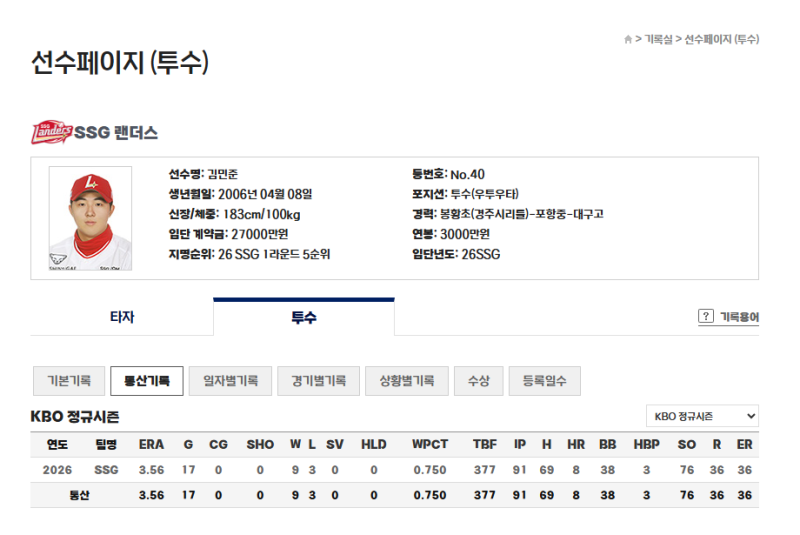The image size is (800, 535).
Task: Switch to the 타자 tab
Action: click(122, 317)
